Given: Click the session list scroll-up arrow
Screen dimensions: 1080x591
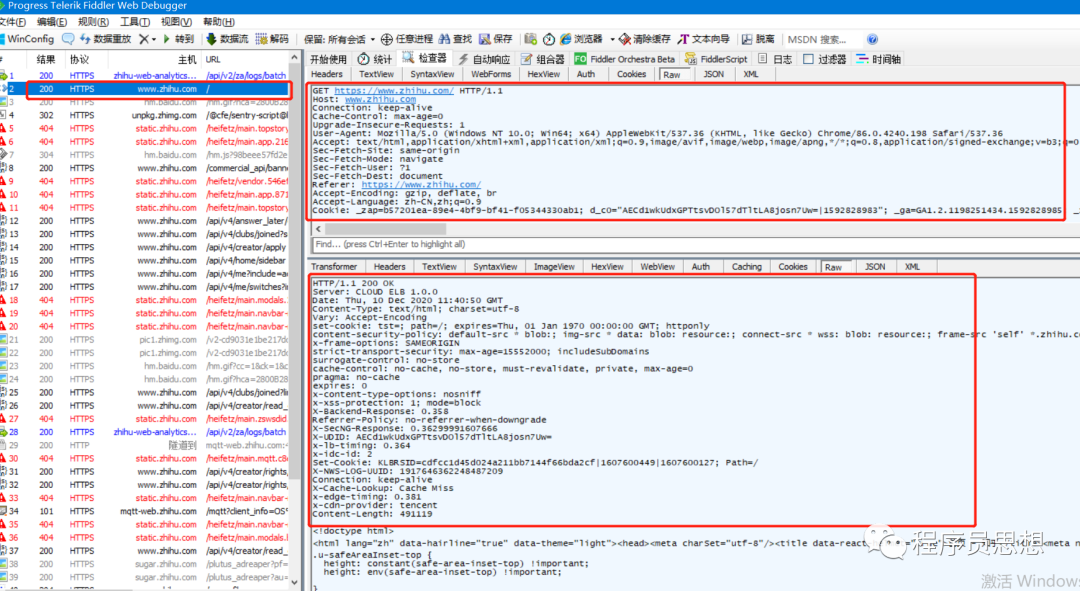Looking at the screenshot, I should (295, 58).
